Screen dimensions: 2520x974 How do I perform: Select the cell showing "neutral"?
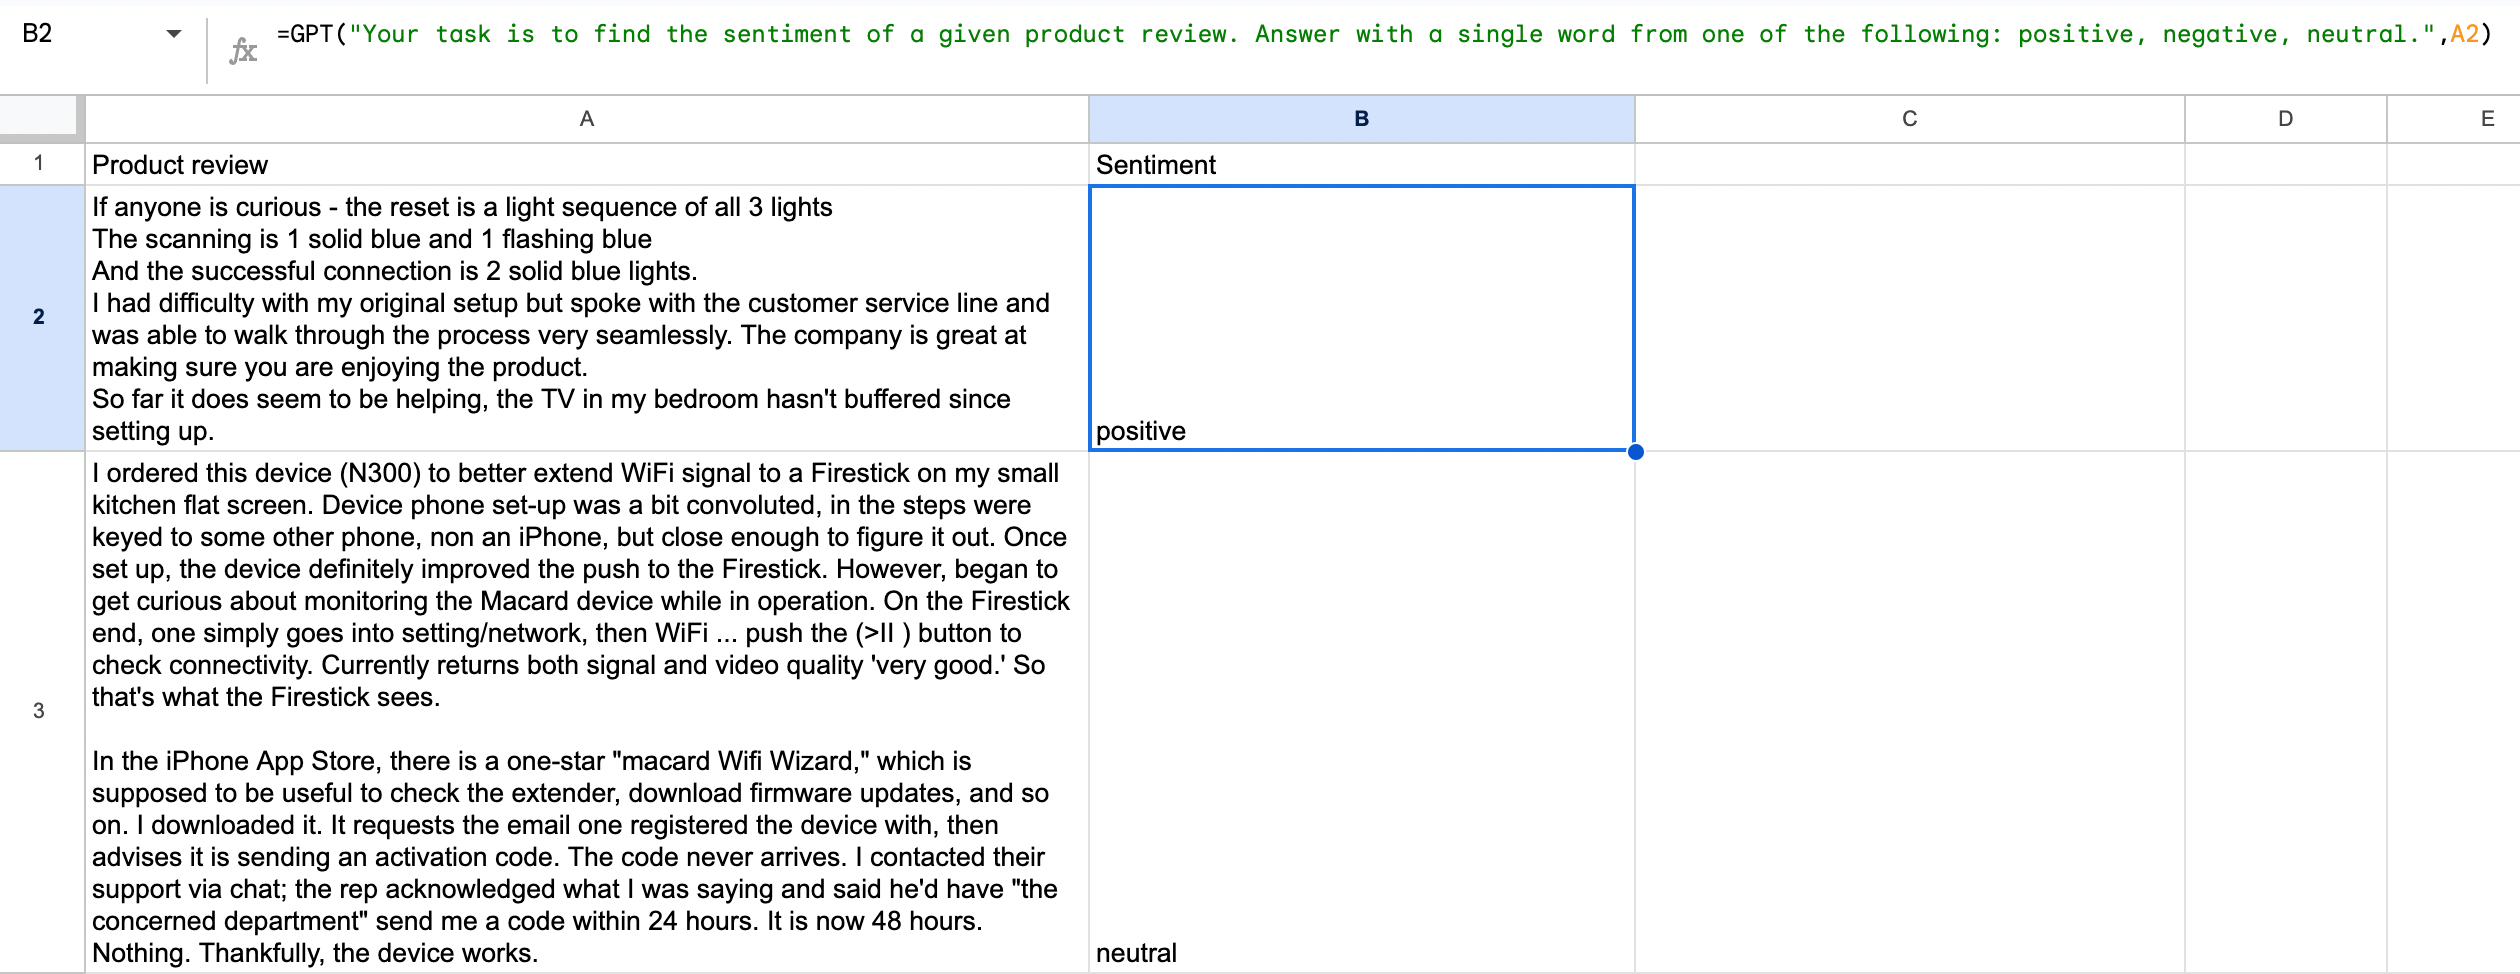tap(1361, 710)
